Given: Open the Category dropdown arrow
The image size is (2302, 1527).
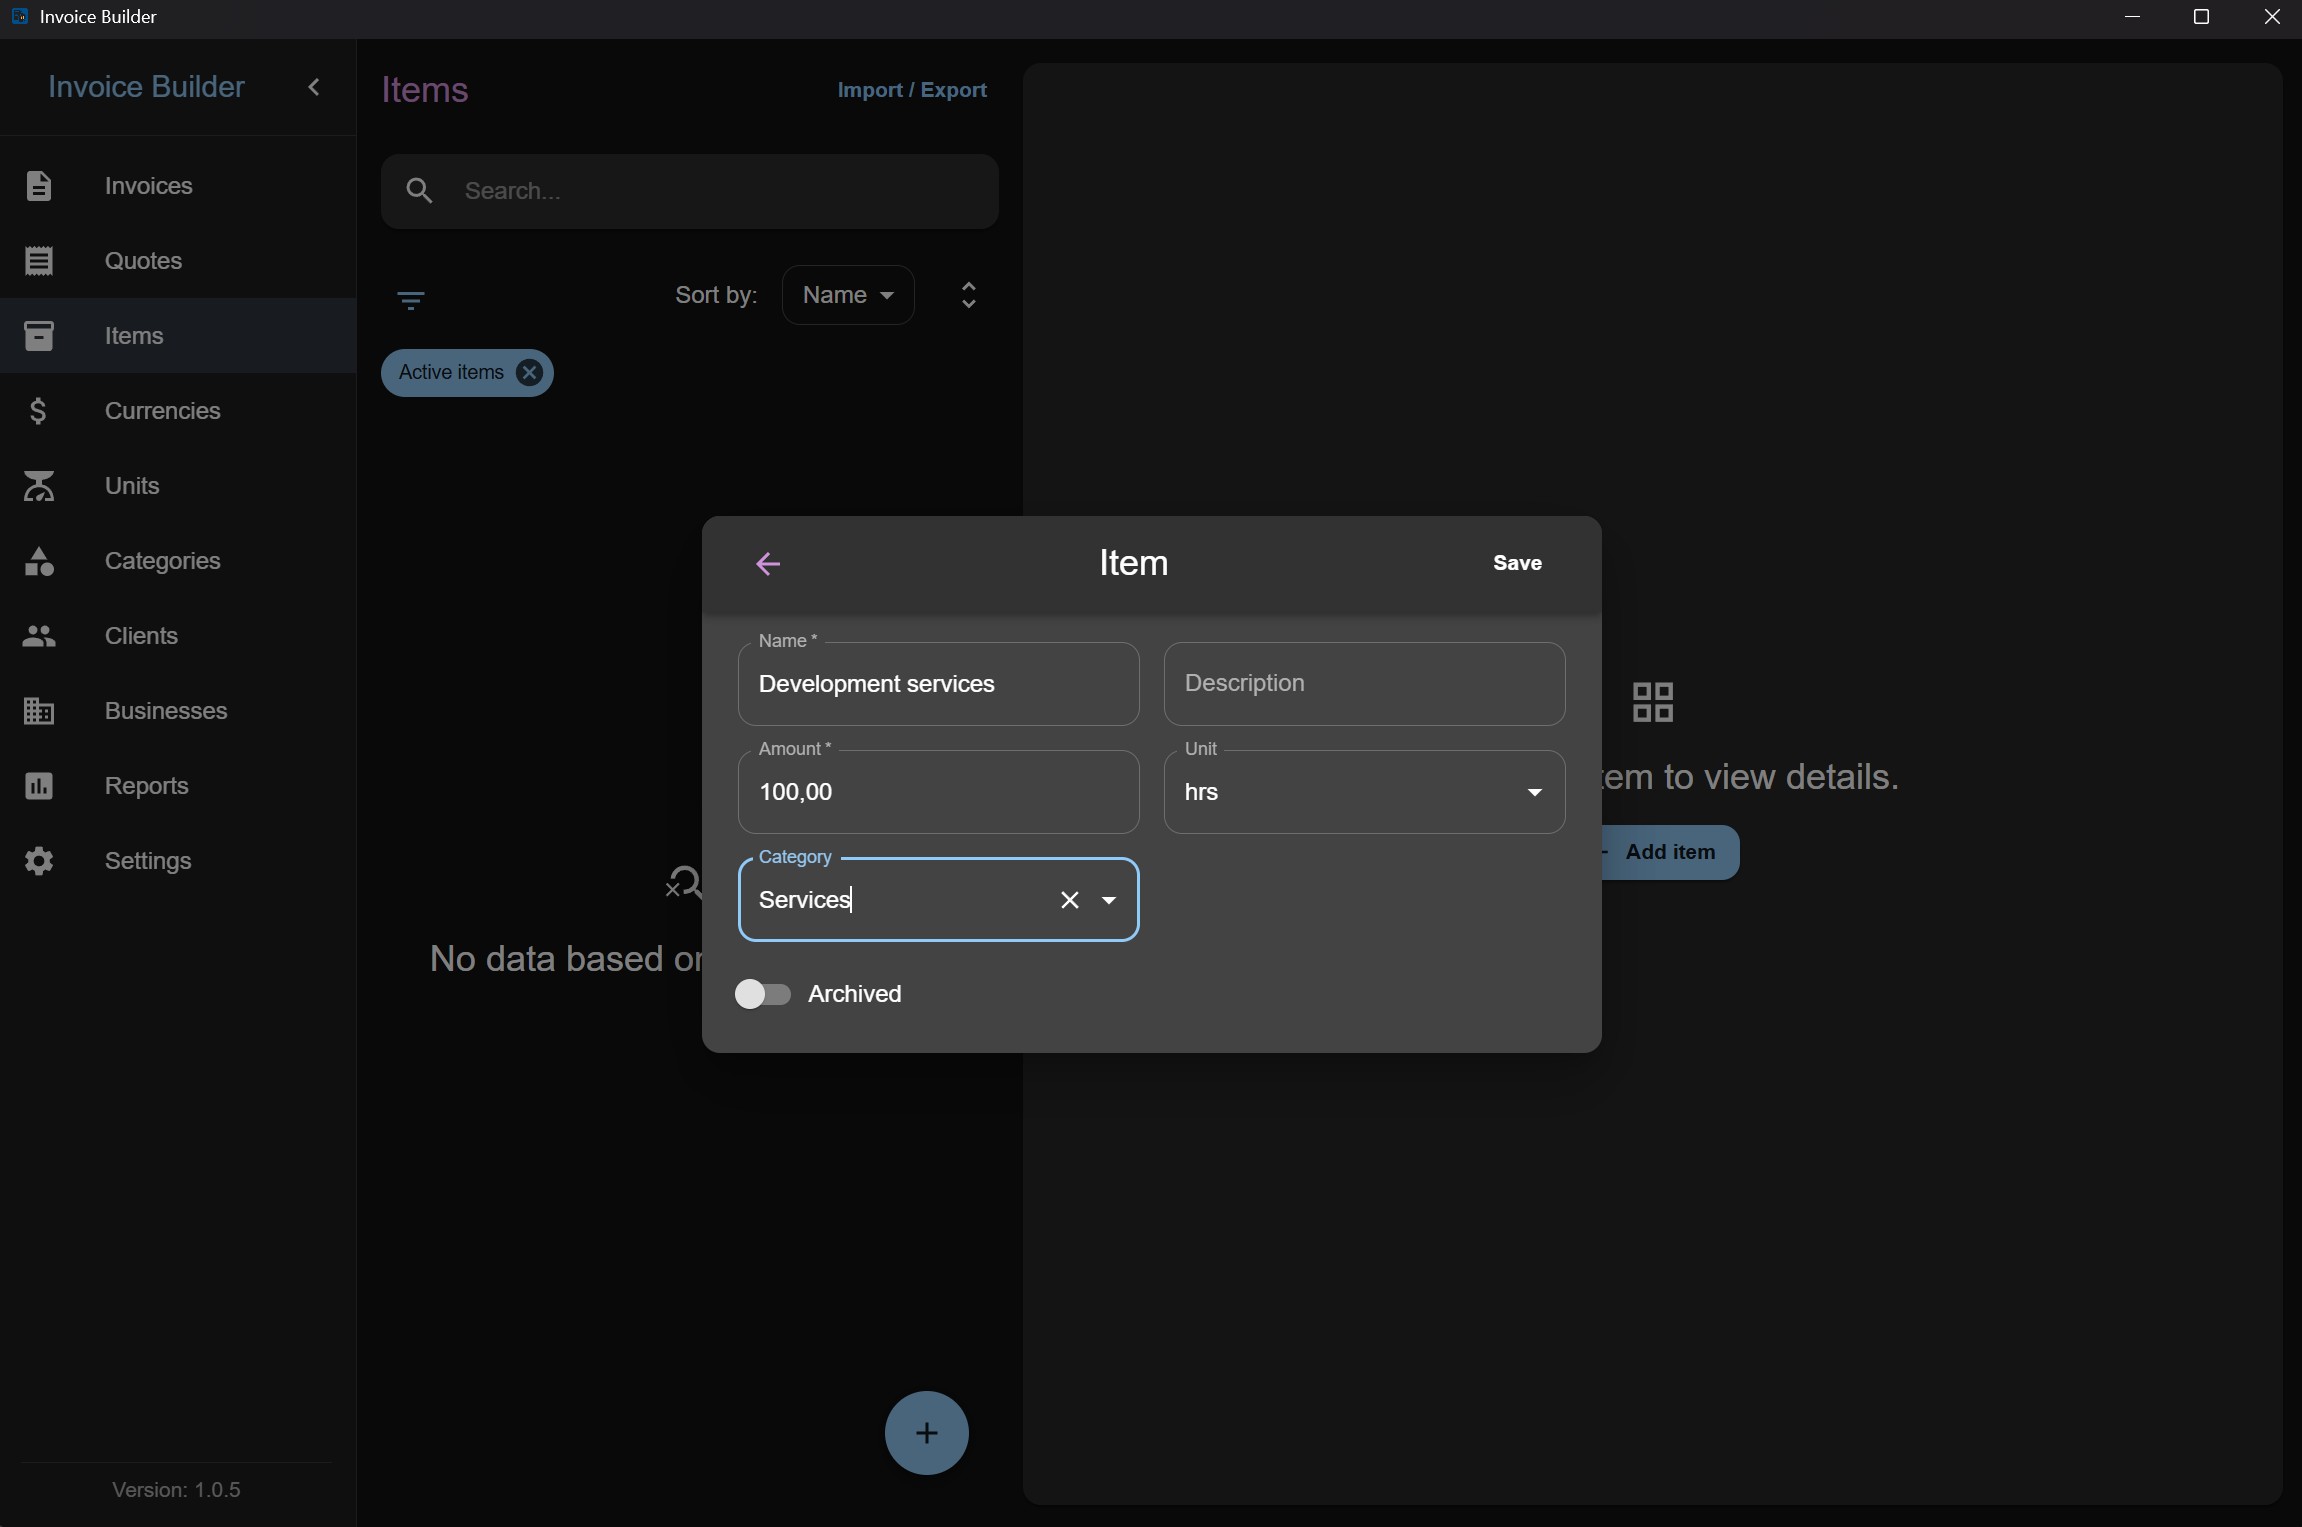Looking at the screenshot, I should [x=1109, y=900].
